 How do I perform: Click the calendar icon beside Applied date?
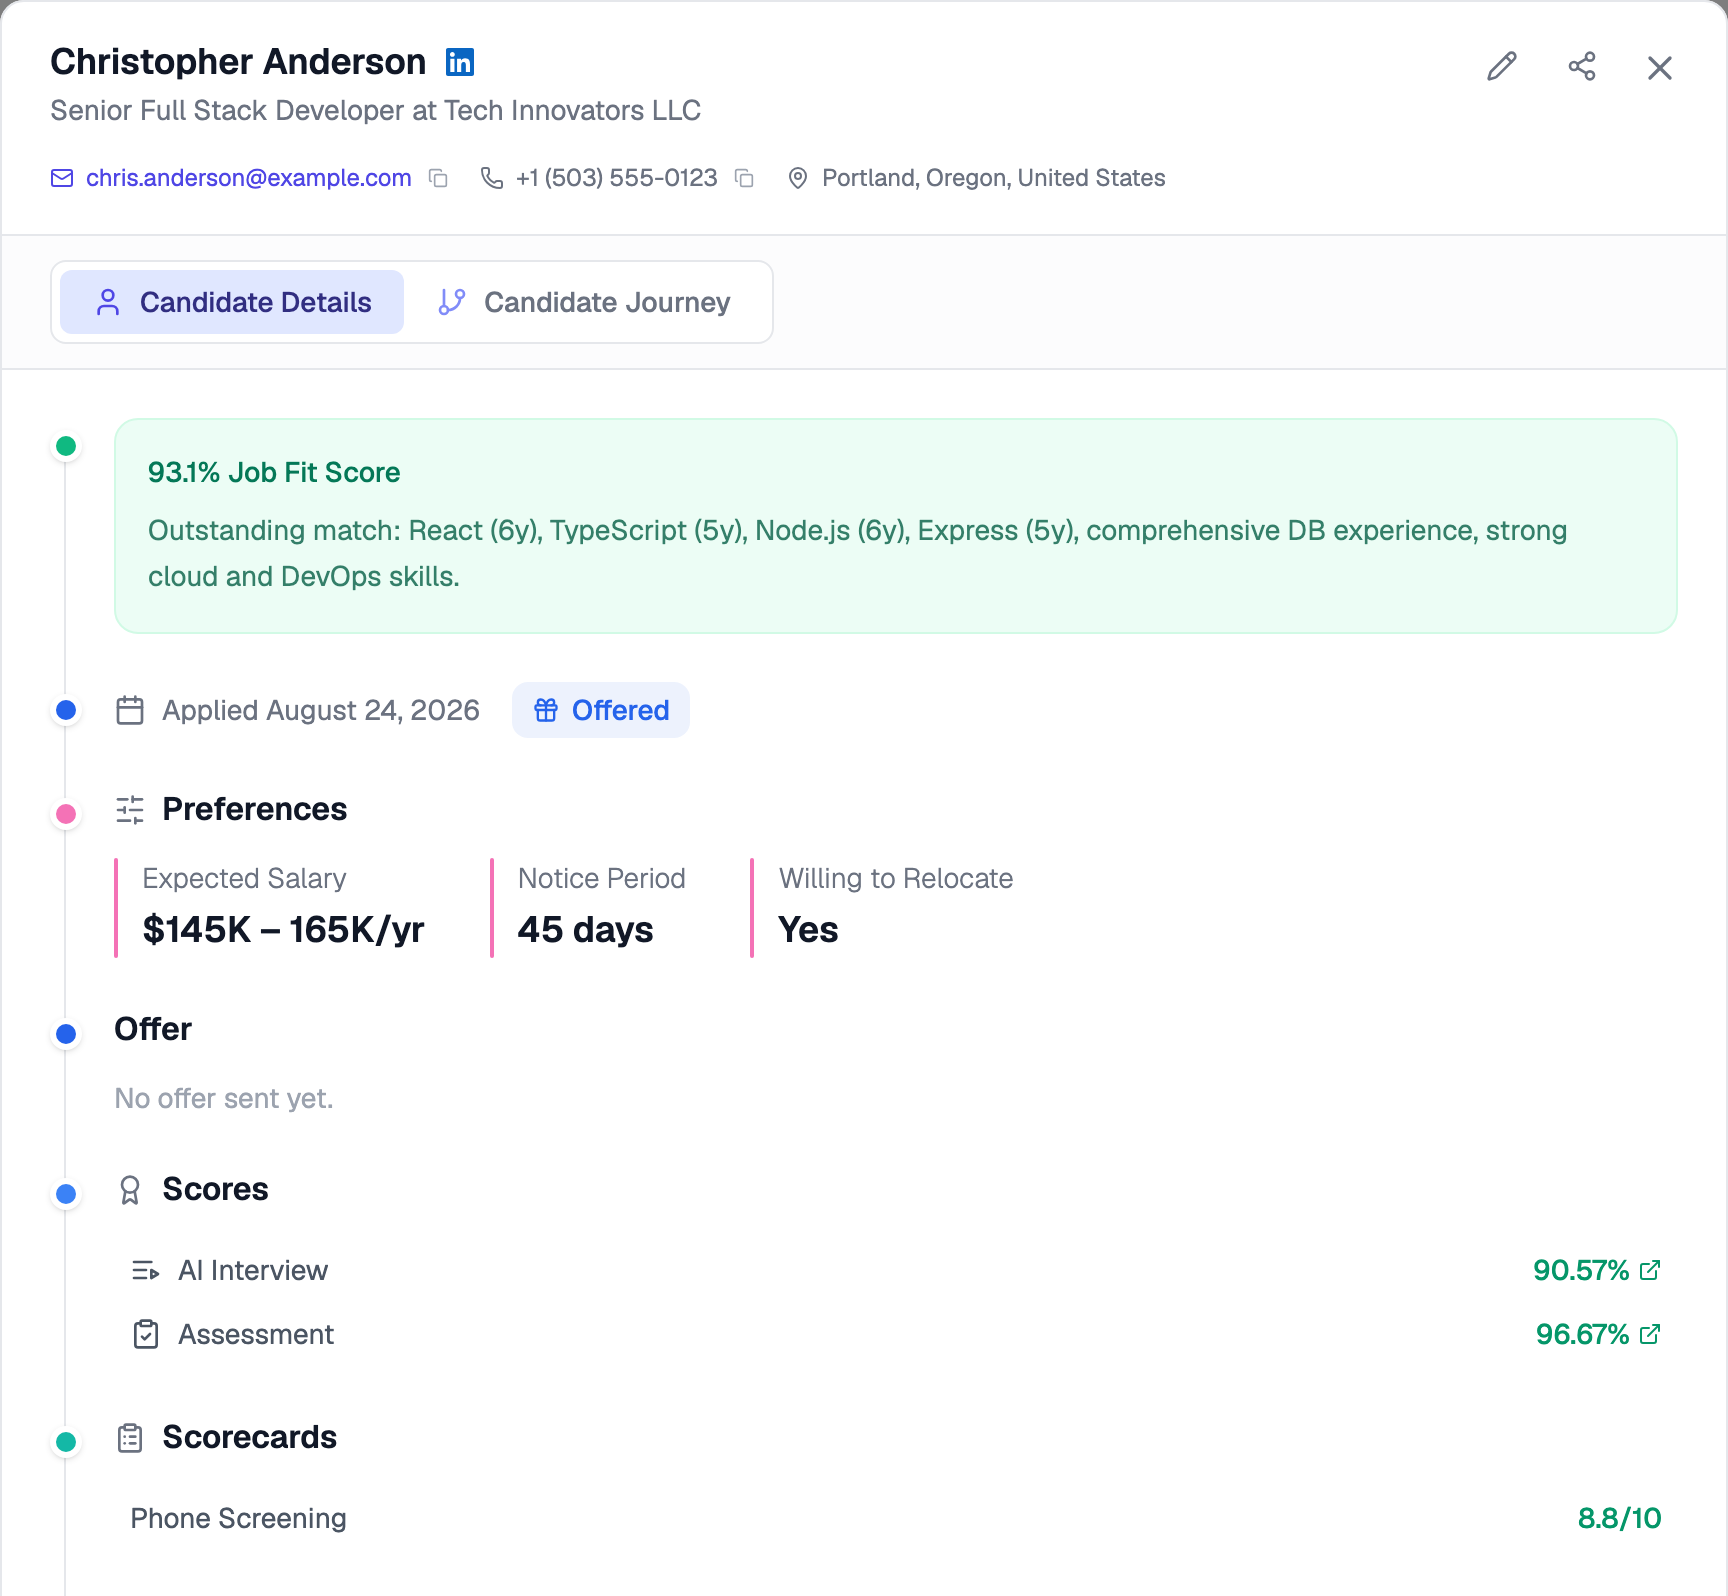click(x=130, y=710)
